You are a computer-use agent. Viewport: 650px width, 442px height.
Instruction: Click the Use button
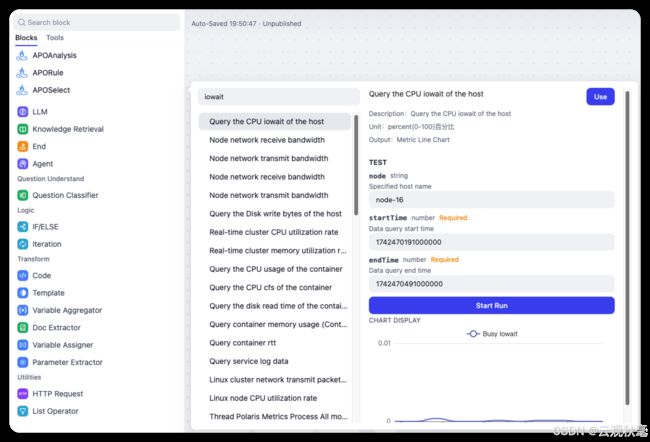tap(600, 97)
